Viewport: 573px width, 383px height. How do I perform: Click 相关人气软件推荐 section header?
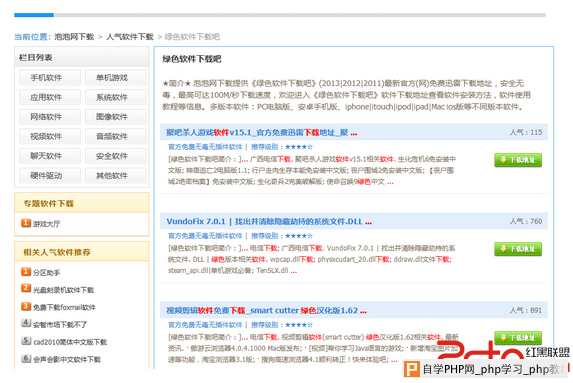point(82,252)
